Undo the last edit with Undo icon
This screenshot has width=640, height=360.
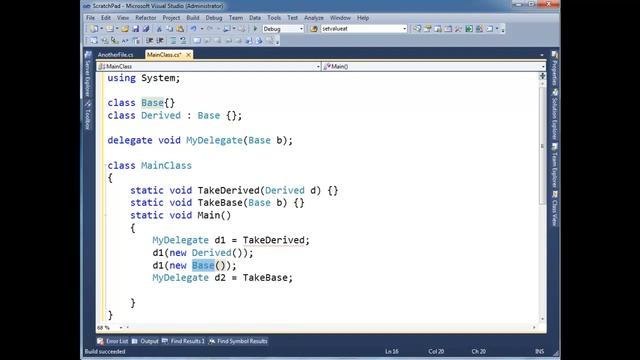[x=193, y=29]
